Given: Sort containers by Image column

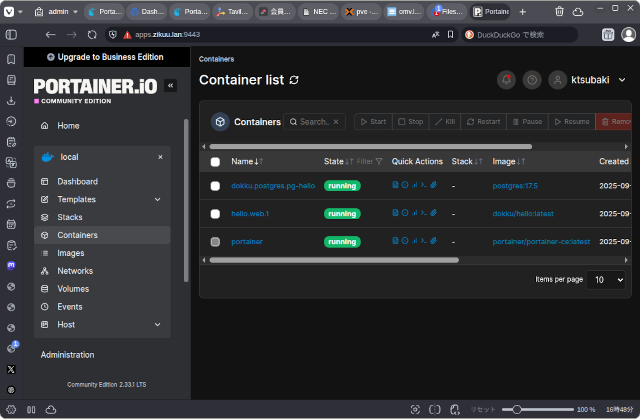Looking at the screenshot, I should coord(509,162).
